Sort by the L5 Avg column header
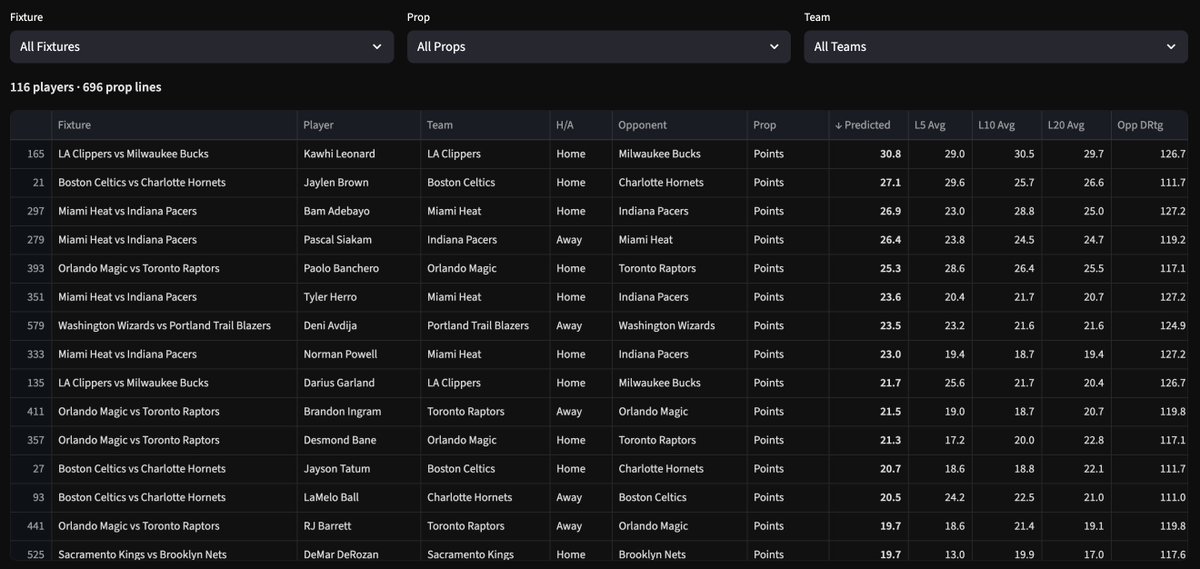1200x569 pixels. [x=939, y=125]
